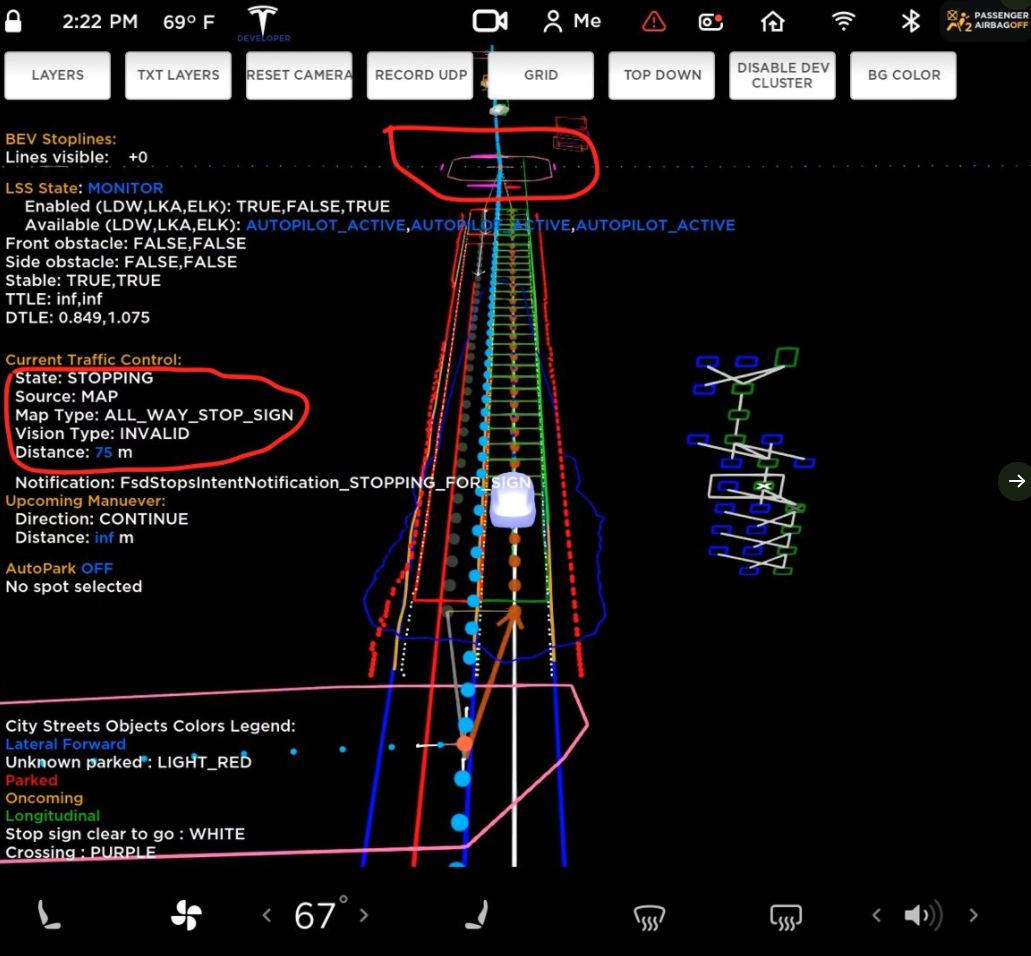Lower the volume with left chevron
Viewport: 1031px width, 956px height.
876,915
